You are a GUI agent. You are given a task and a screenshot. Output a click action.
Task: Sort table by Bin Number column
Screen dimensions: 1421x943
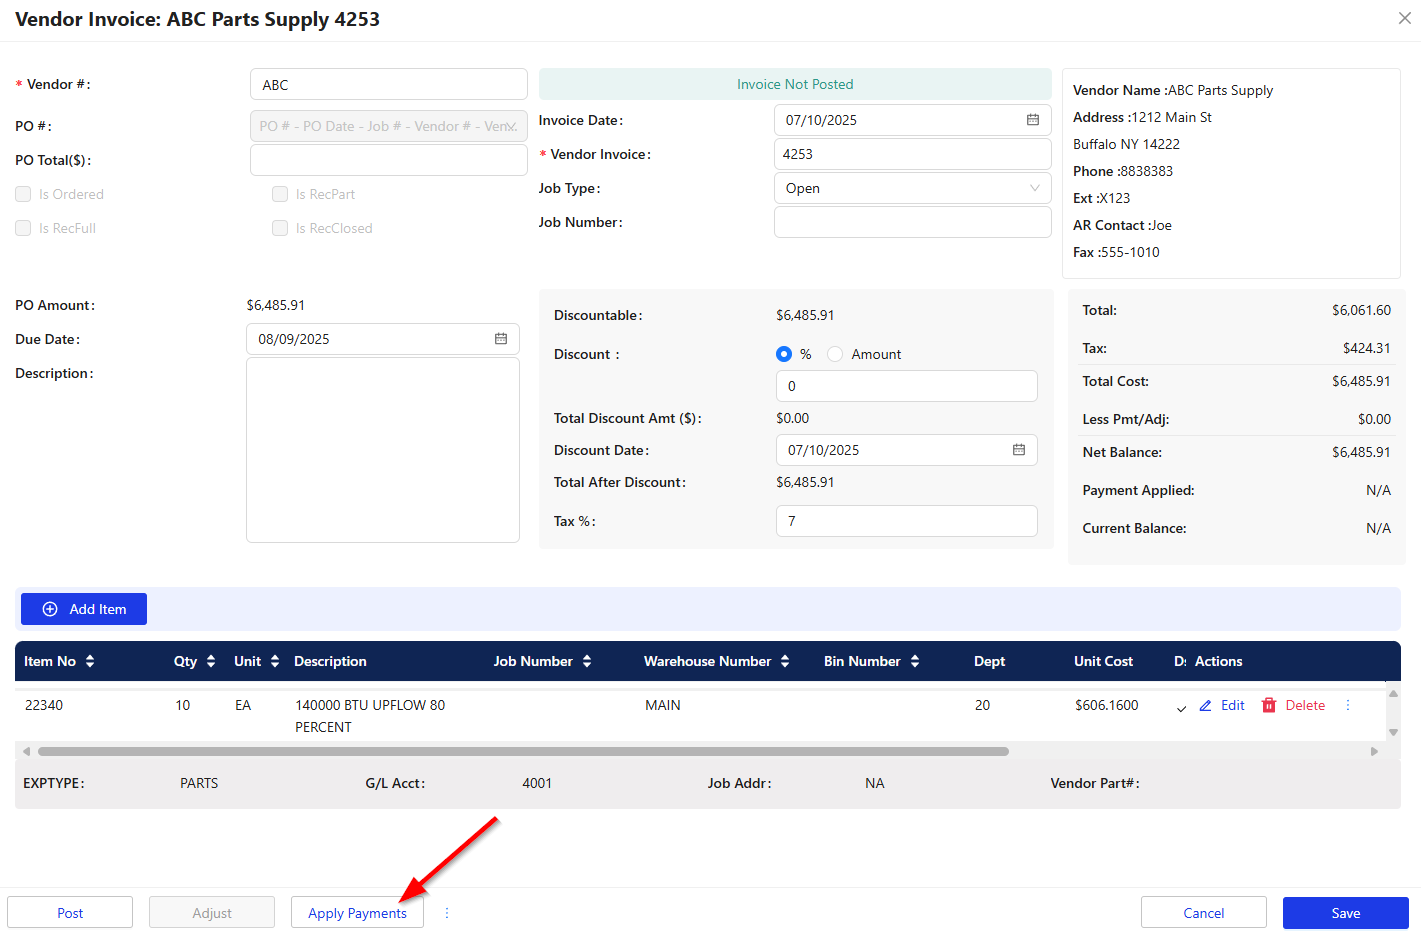(x=915, y=661)
